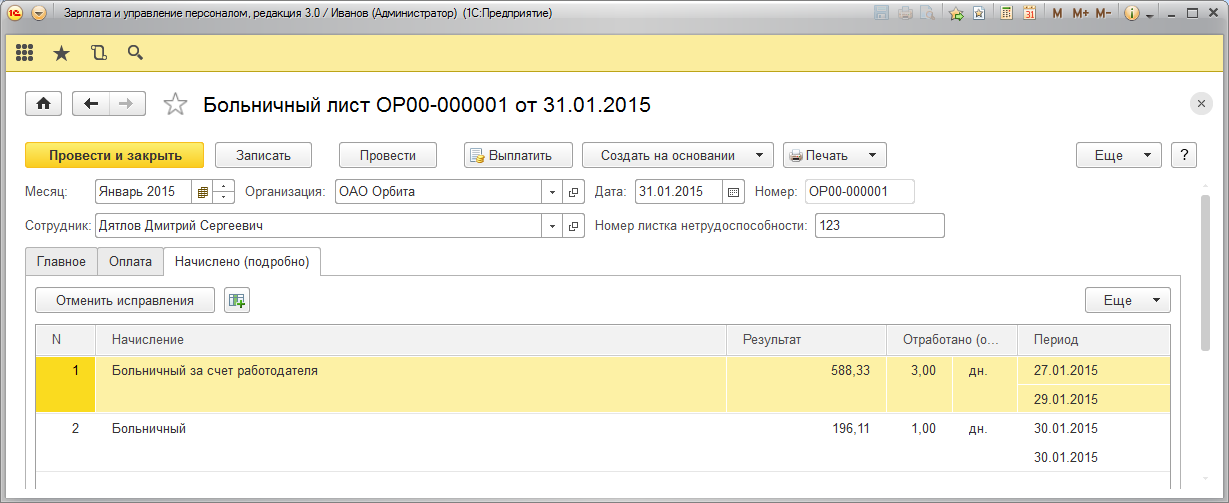Select the result cell 588,33
The height and width of the screenshot is (503, 1229).
coord(806,370)
